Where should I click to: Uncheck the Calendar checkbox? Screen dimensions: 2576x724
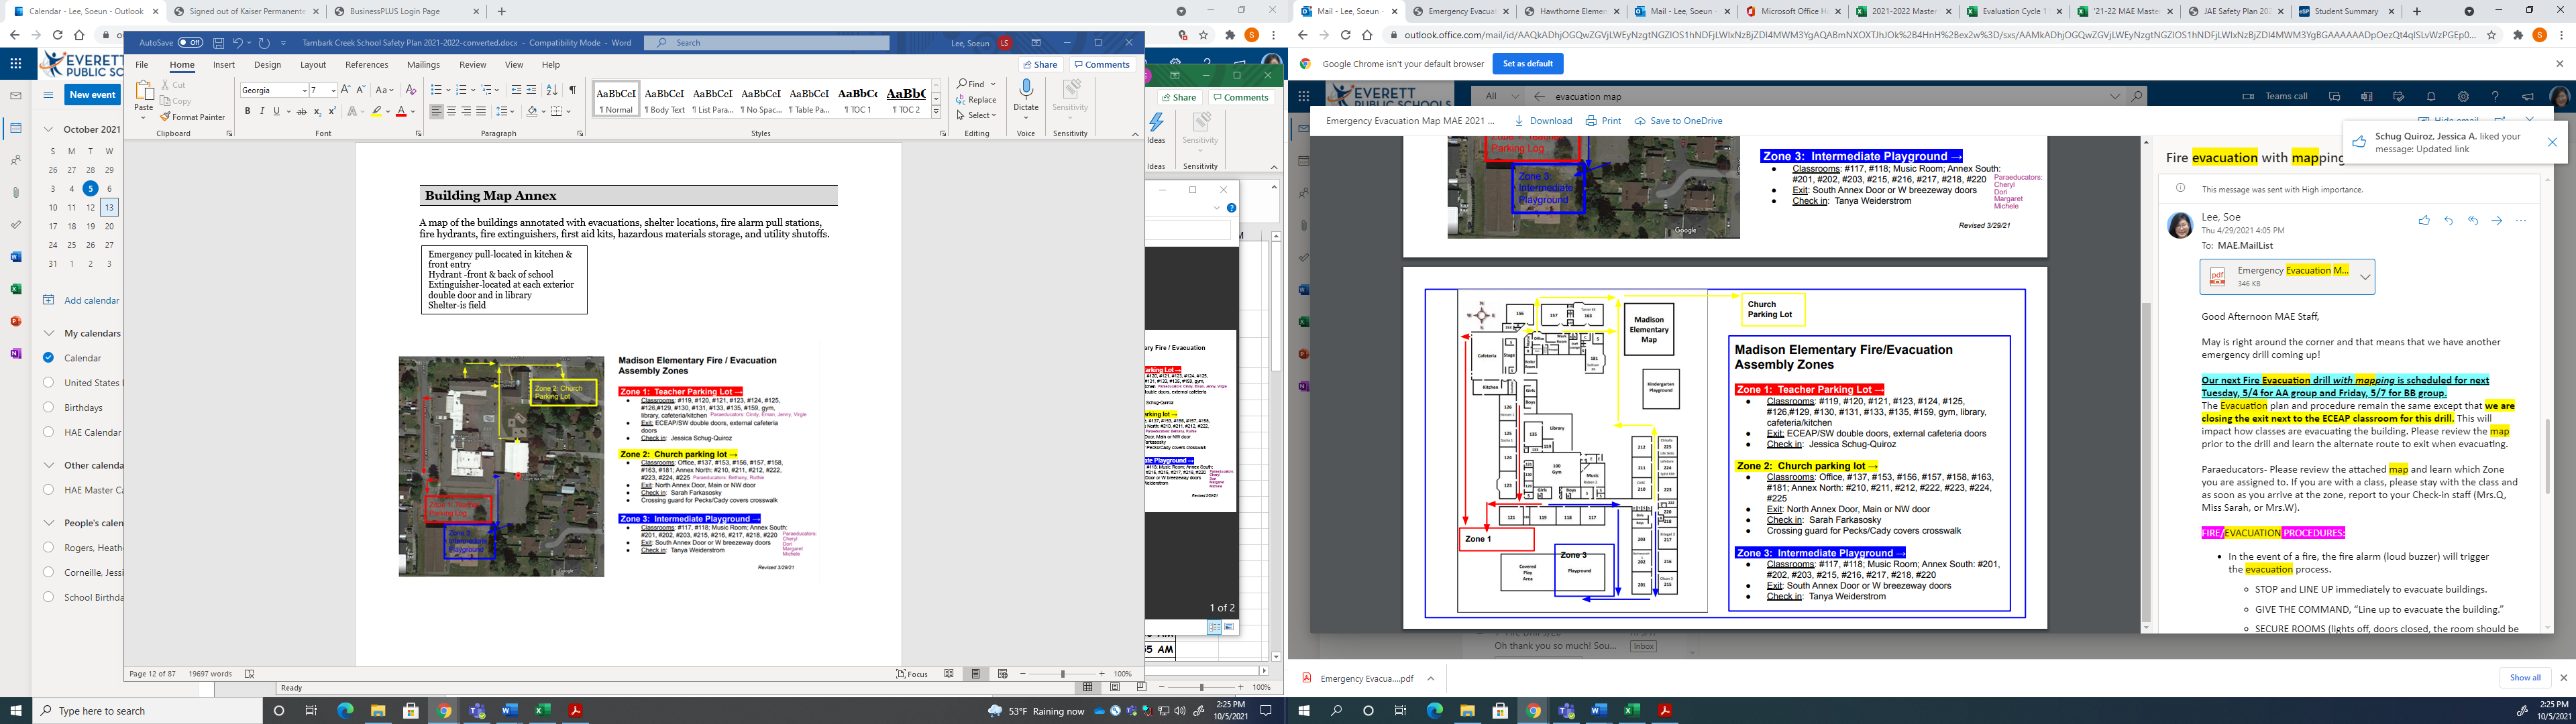pos(48,357)
